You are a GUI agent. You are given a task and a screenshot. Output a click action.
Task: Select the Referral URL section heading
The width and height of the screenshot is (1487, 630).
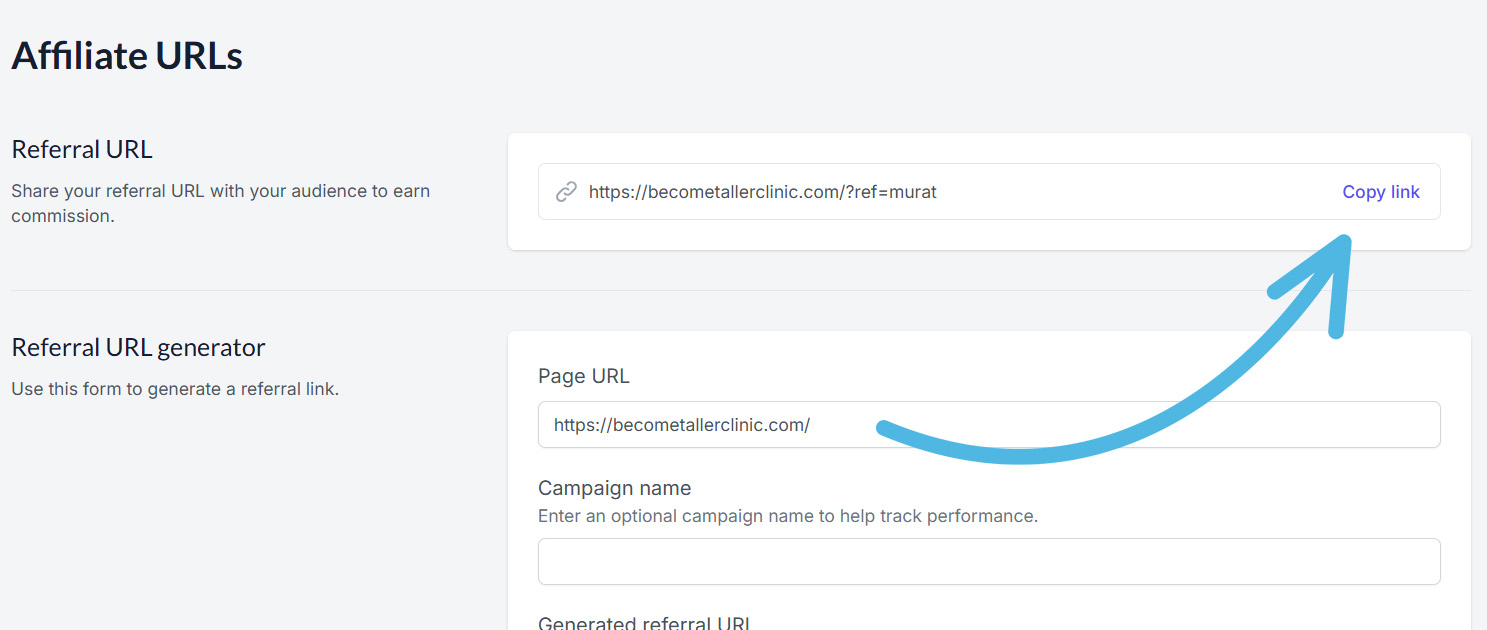[x=82, y=150]
